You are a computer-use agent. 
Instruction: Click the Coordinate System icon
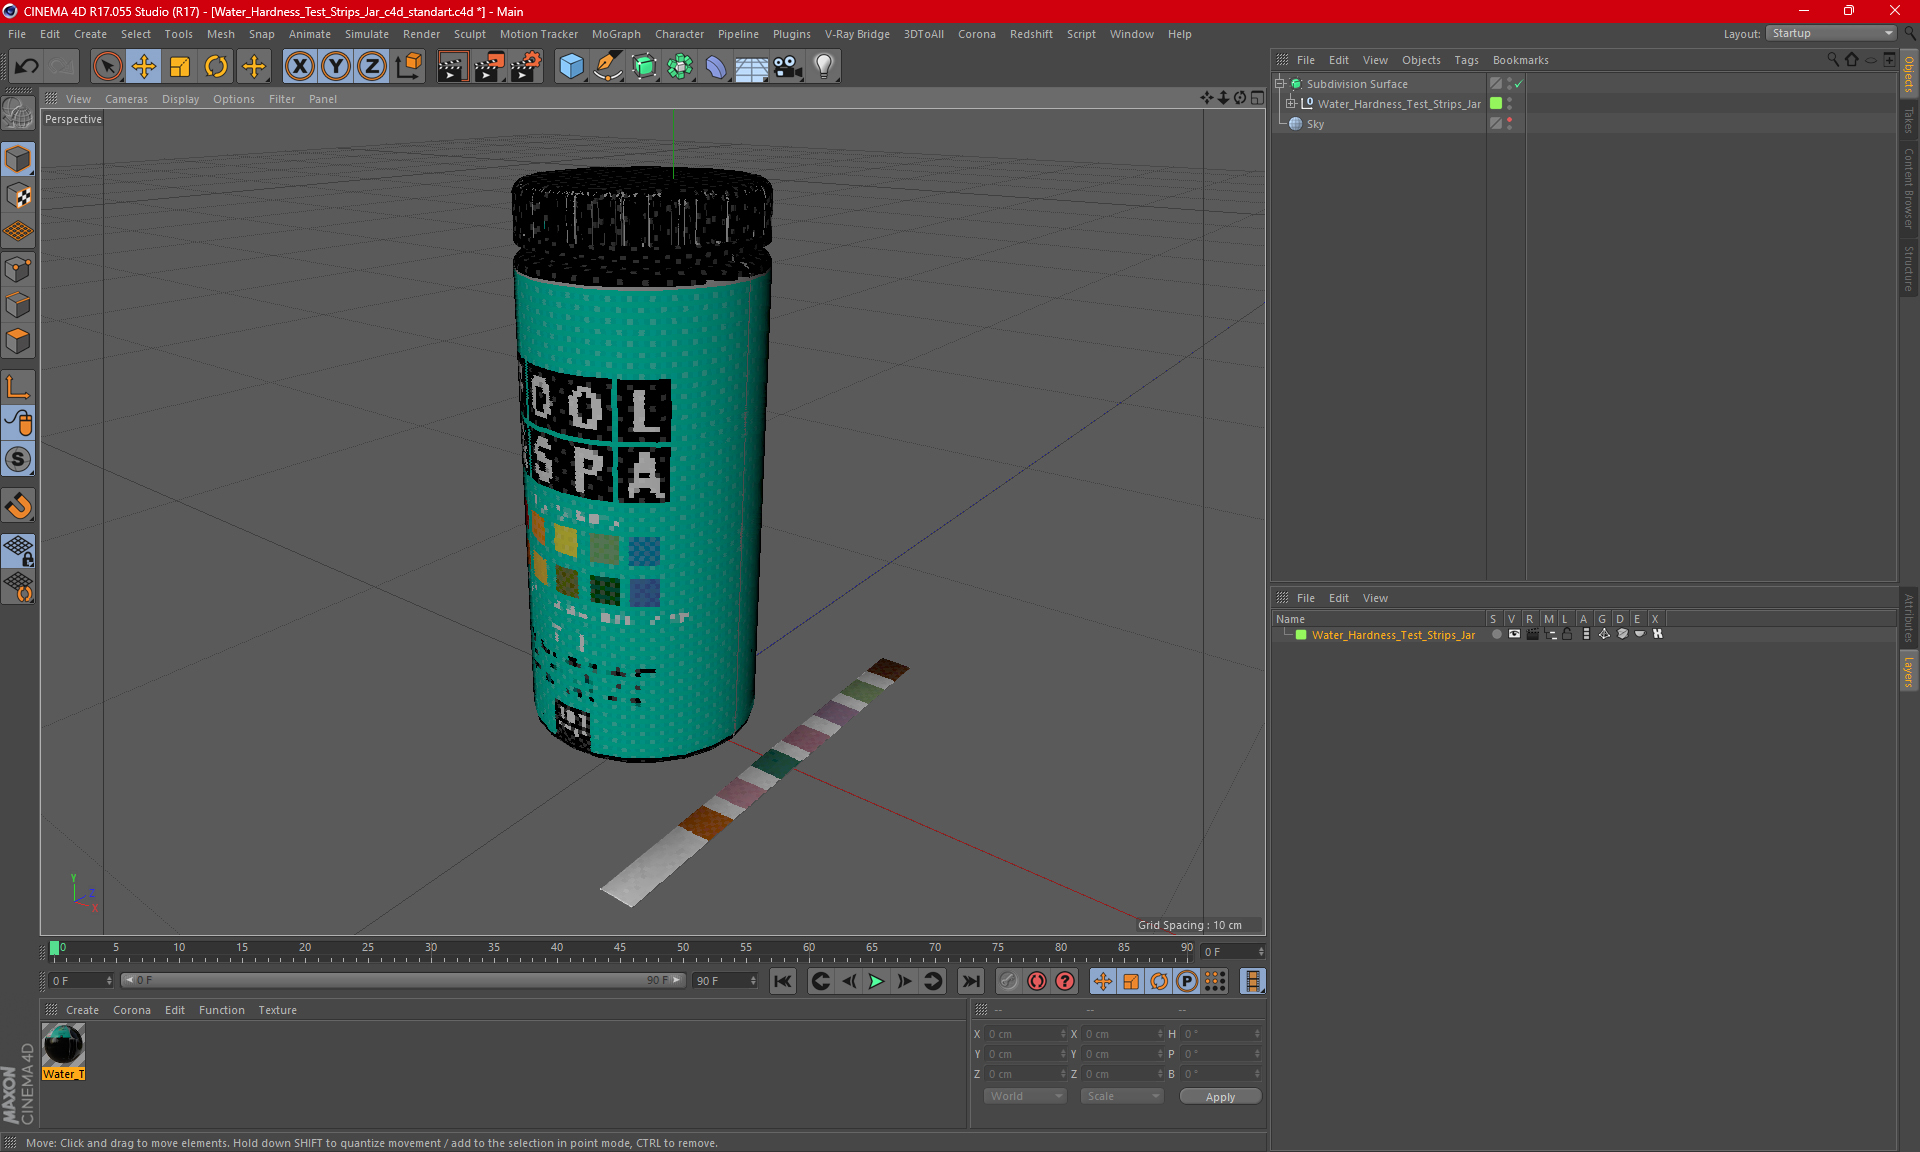coord(408,67)
